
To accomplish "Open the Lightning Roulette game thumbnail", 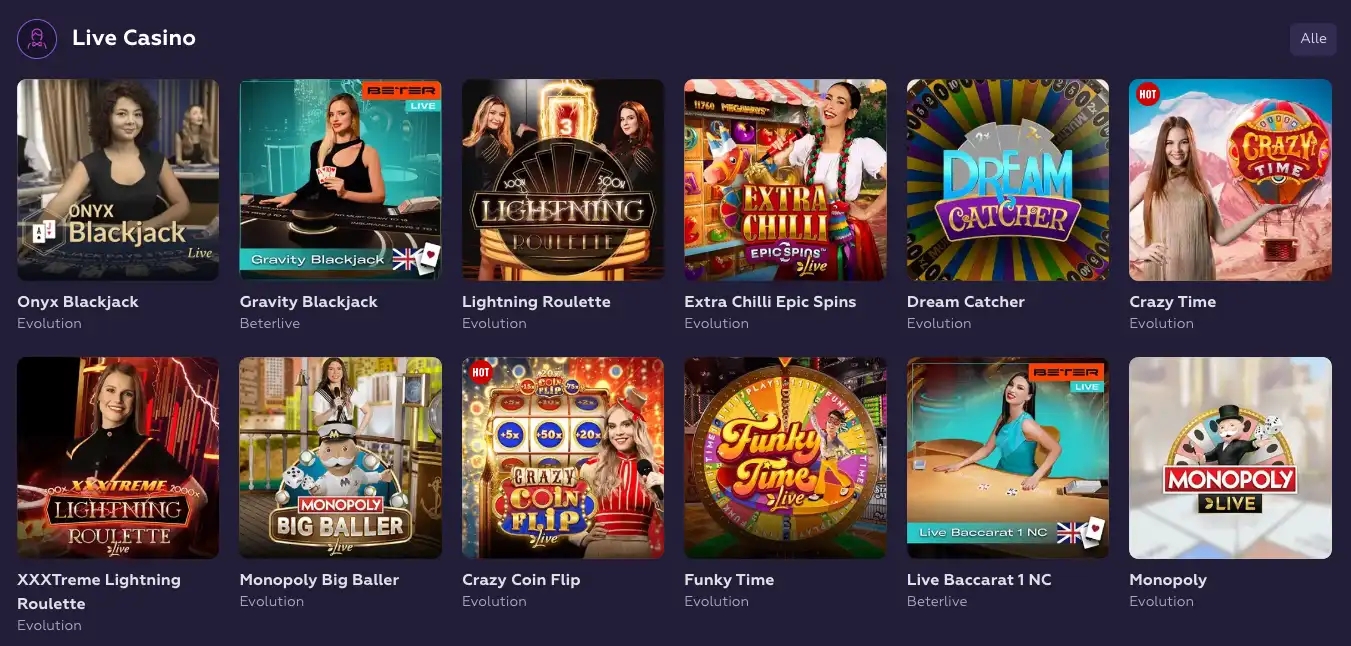I will [x=563, y=180].
